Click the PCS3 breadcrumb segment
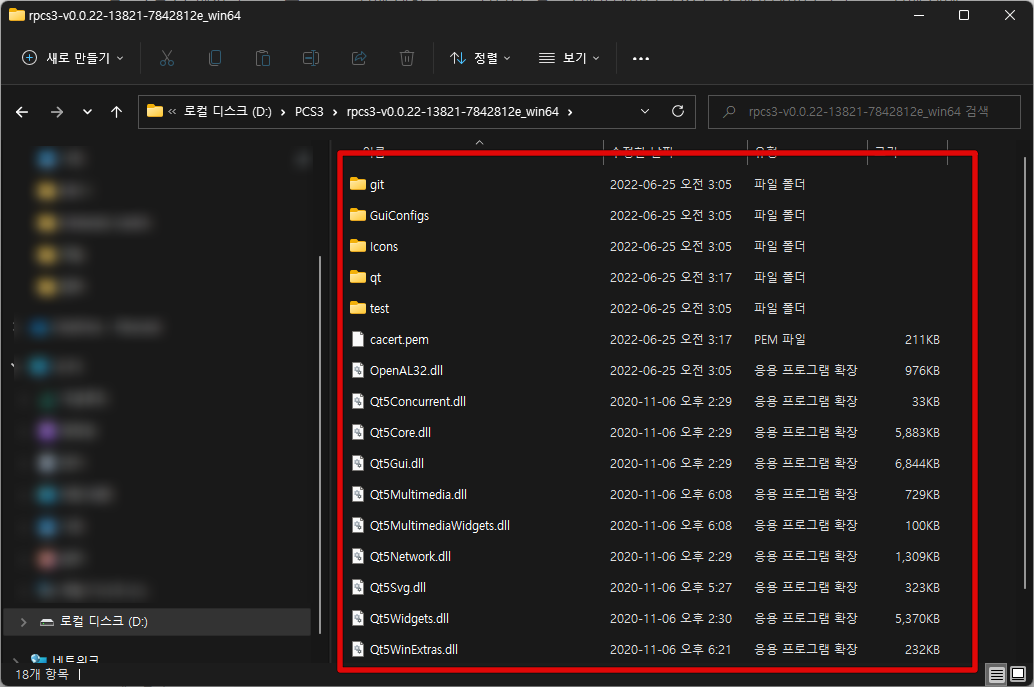The image size is (1034, 687). [309, 111]
